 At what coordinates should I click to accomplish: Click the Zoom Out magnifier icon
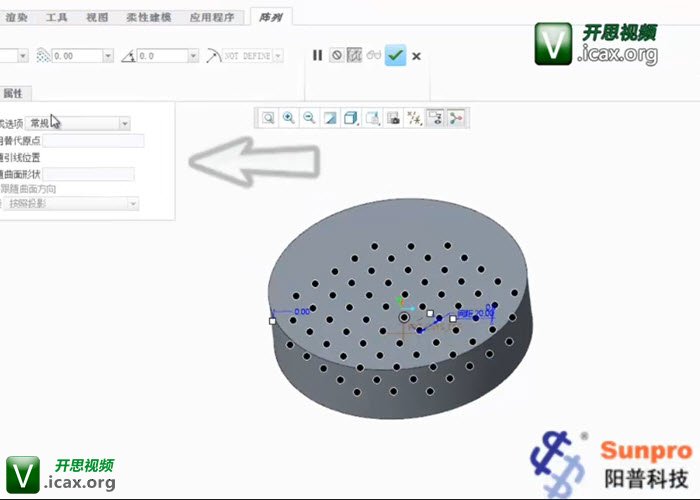tap(309, 118)
